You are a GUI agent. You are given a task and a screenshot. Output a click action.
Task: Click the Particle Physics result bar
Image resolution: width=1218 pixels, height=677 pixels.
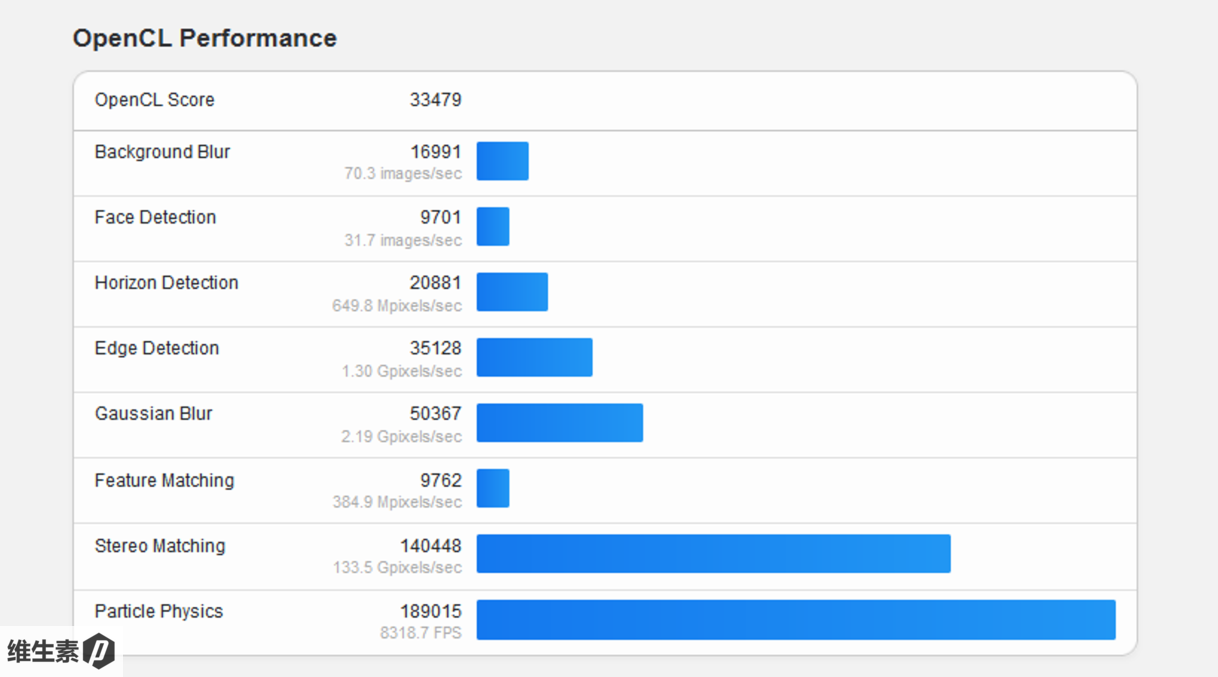795,620
